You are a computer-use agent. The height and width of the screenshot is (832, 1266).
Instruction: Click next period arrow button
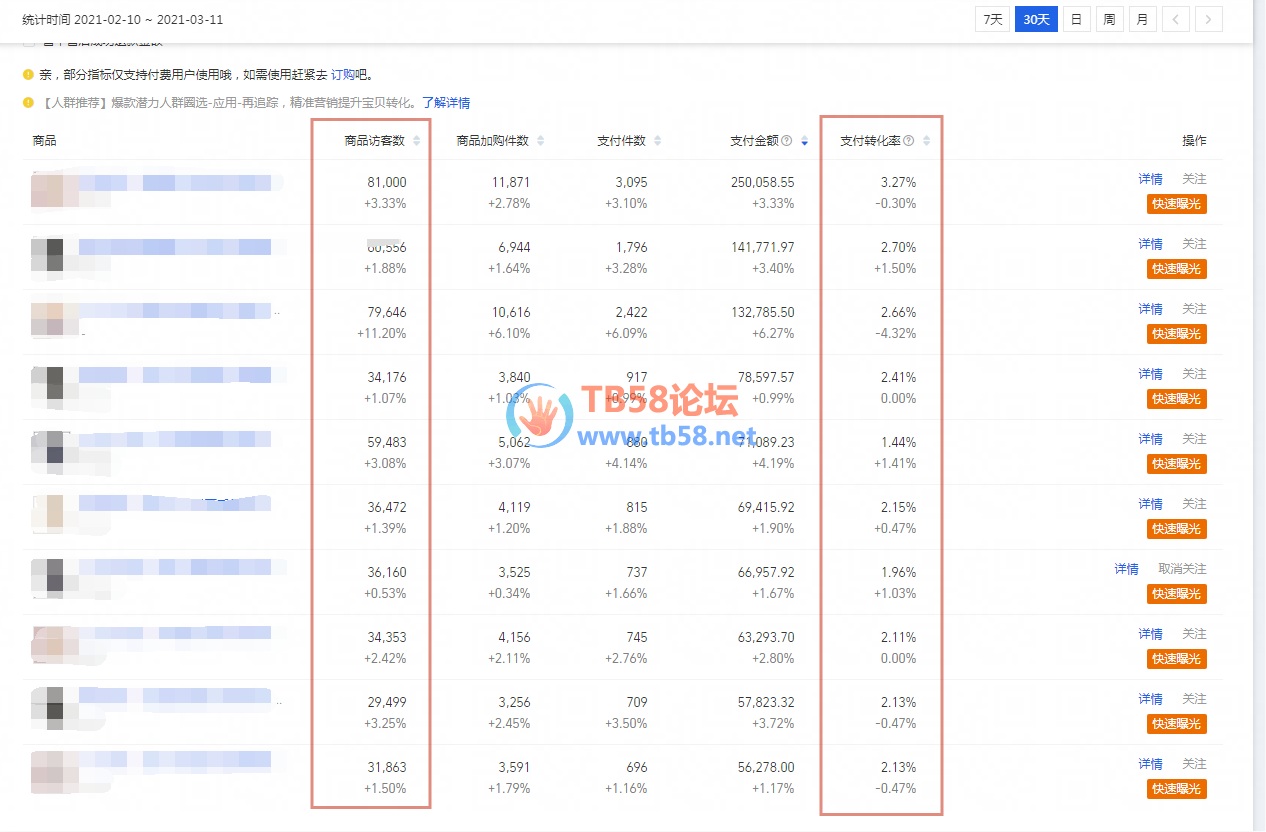(x=1209, y=19)
